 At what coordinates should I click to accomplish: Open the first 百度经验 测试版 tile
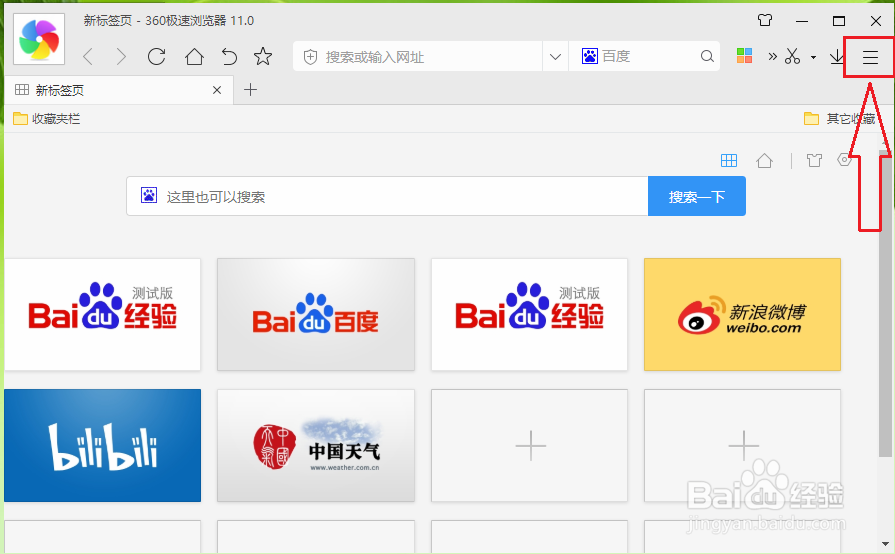pos(103,314)
